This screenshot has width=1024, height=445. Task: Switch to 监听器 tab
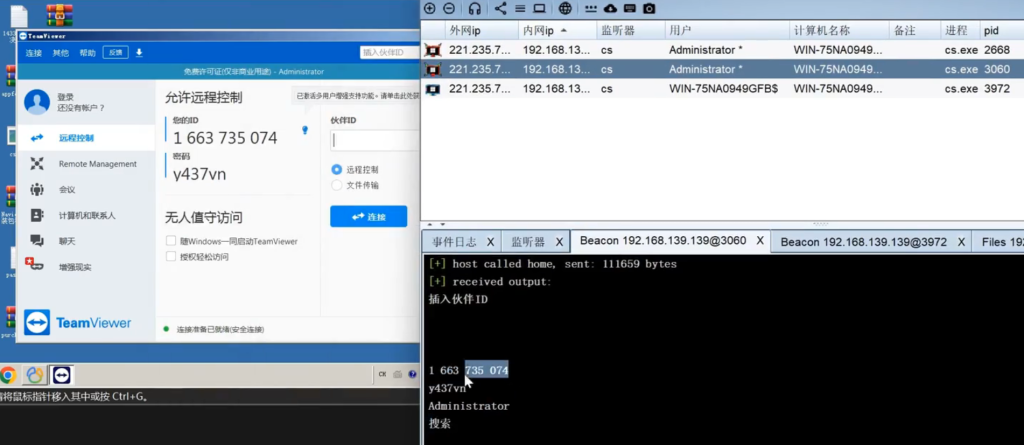pos(528,242)
